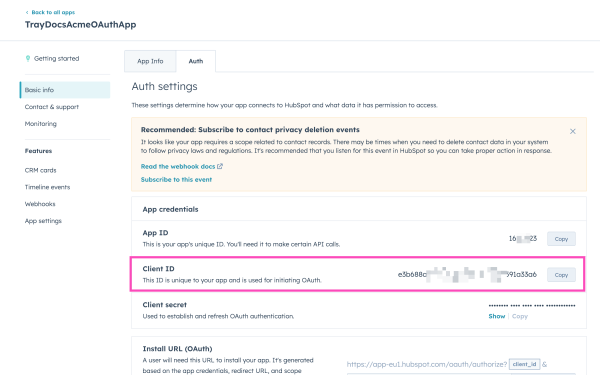The width and height of the screenshot is (600, 375).
Task: Open Timeline events feature
Action: pos(47,187)
